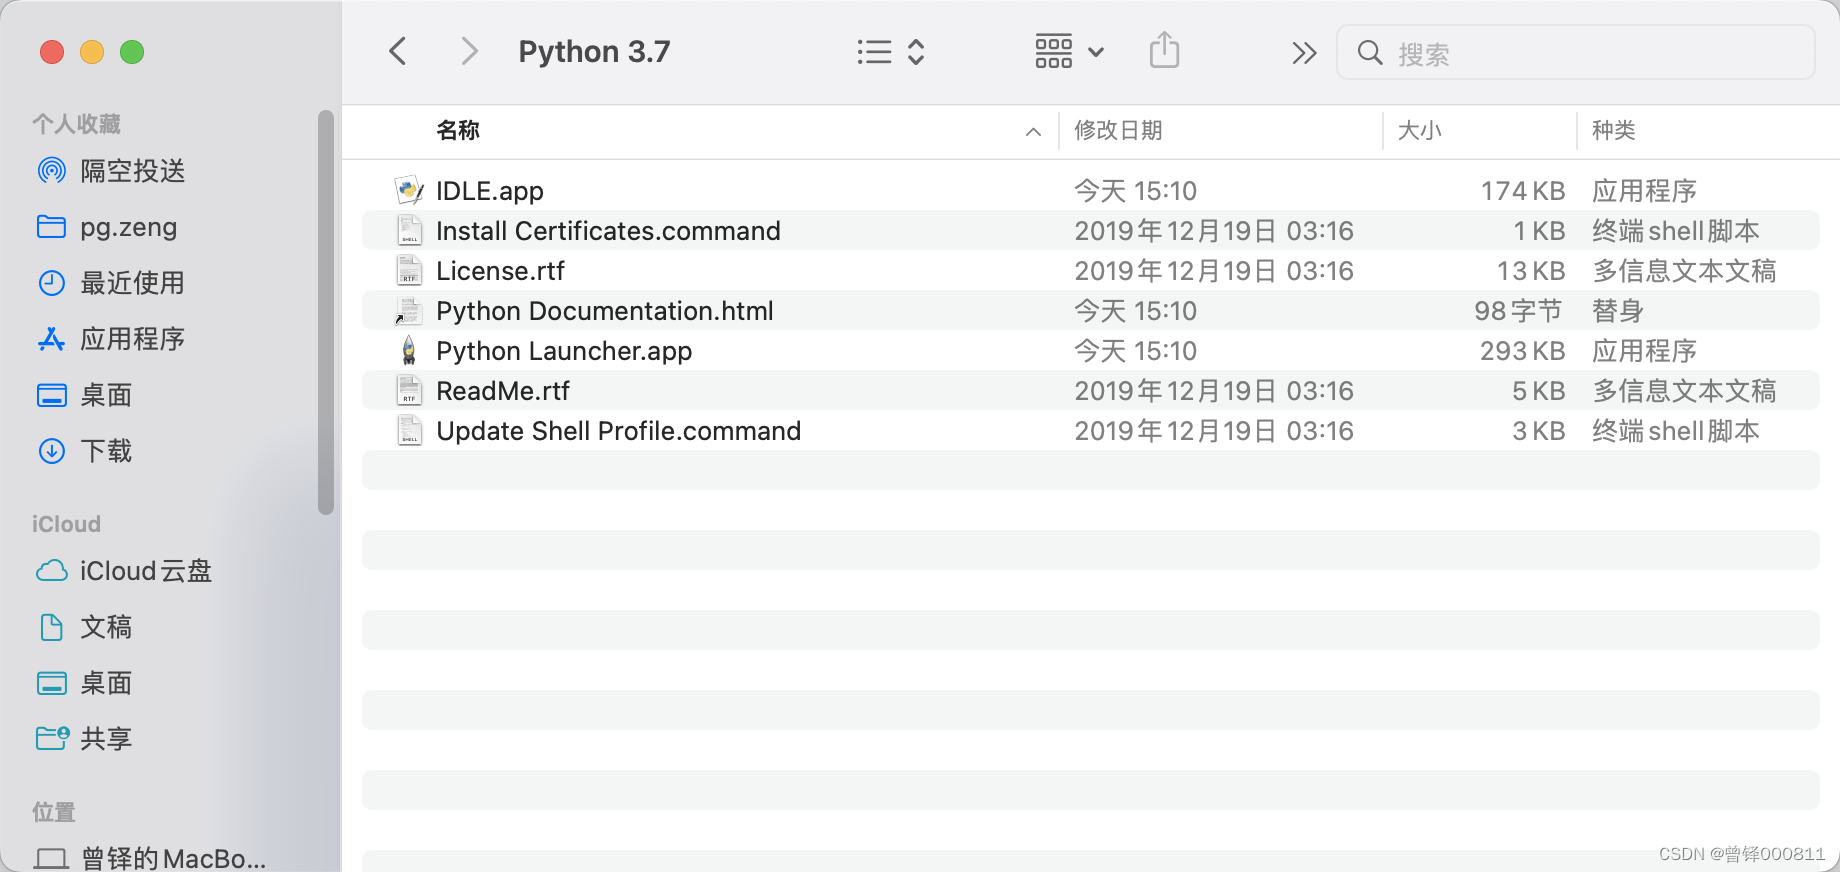Go back with the left chevron button

398,51
